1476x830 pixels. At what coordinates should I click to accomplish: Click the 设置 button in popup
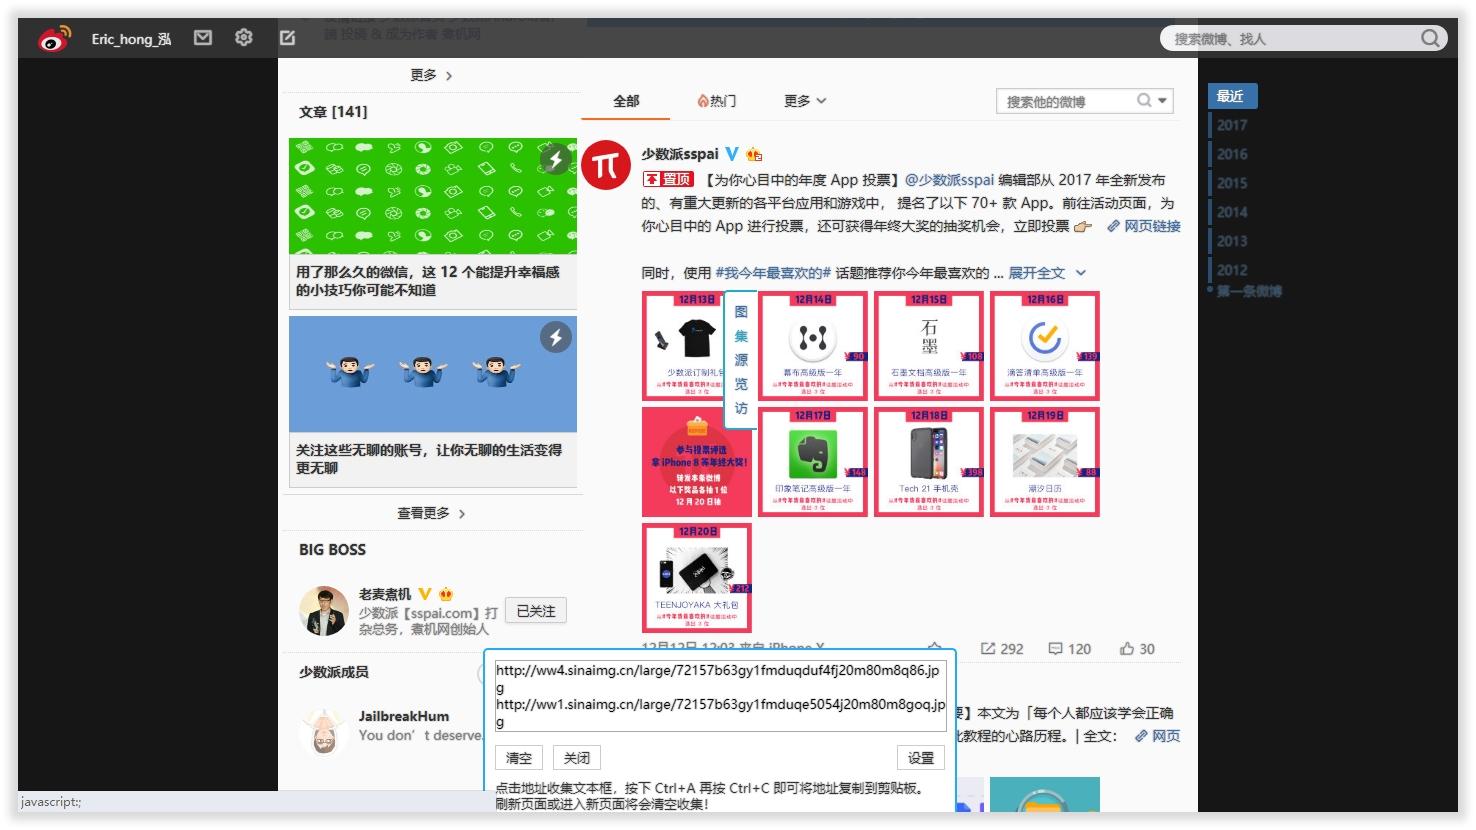click(921, 758)
